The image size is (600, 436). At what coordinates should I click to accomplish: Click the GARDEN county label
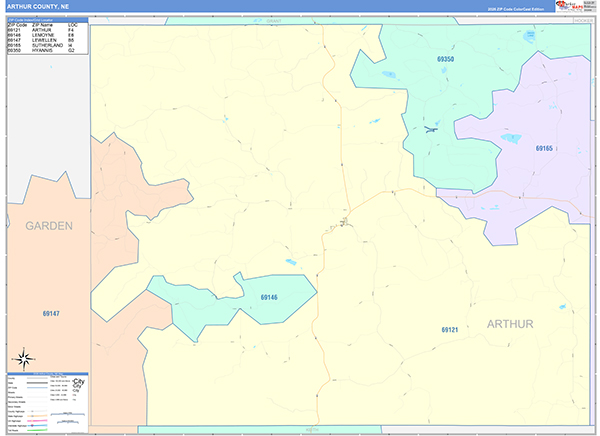point(49,226)
